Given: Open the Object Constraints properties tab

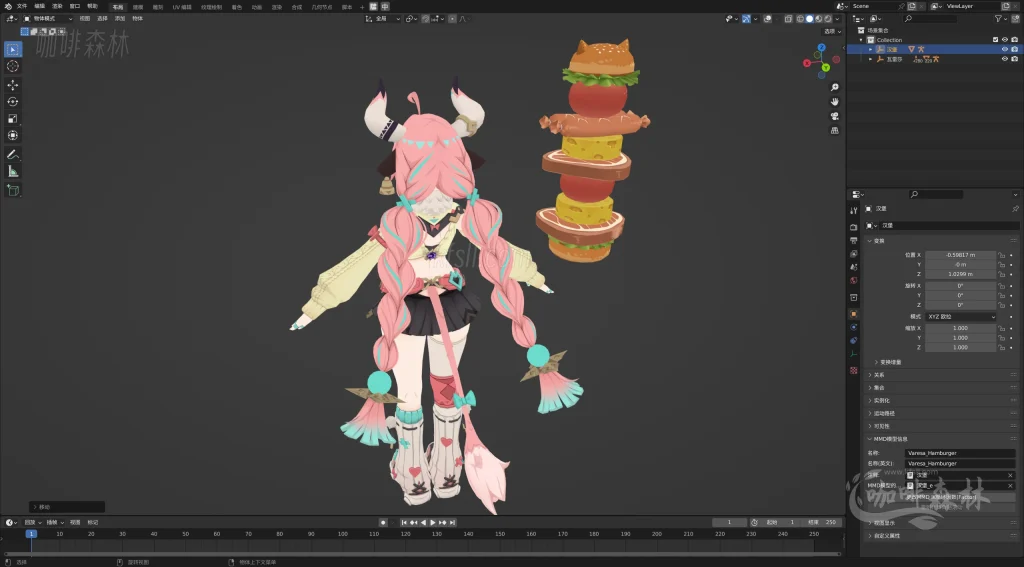Looking at the screenshot, I should 854,340.
